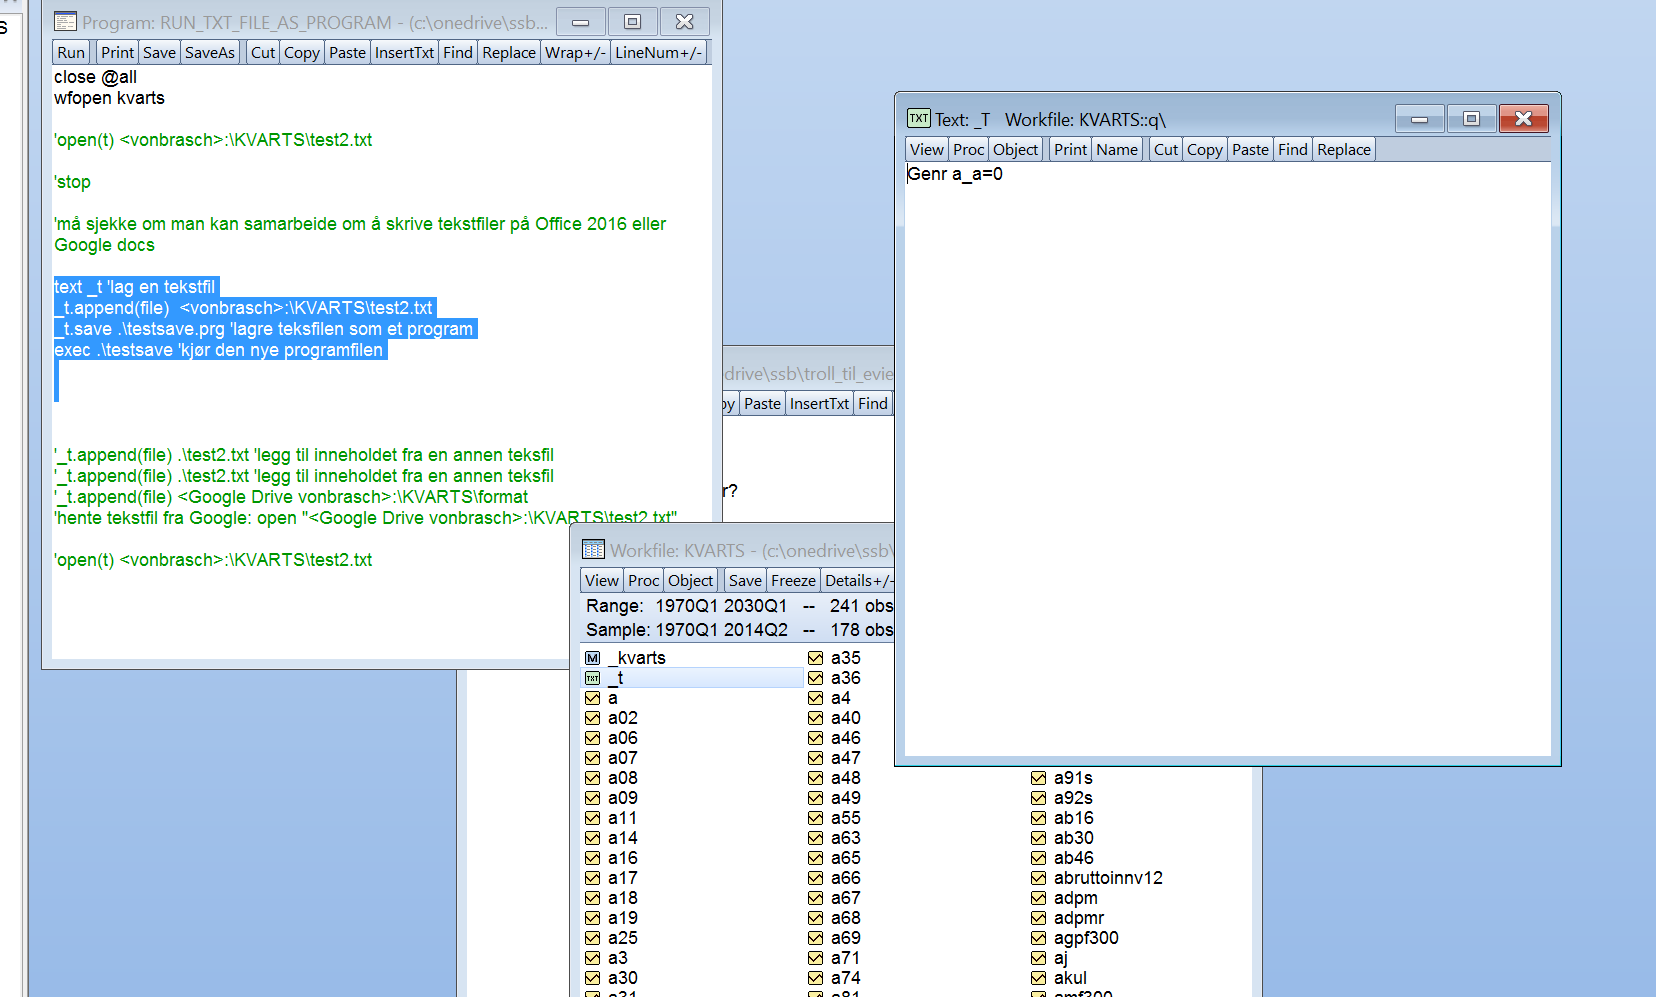Image resolution: width=1656 pixels, height=997 pixels.
Task: Click in the Genr a_a=0 text line
Action: tap(955, 174)
